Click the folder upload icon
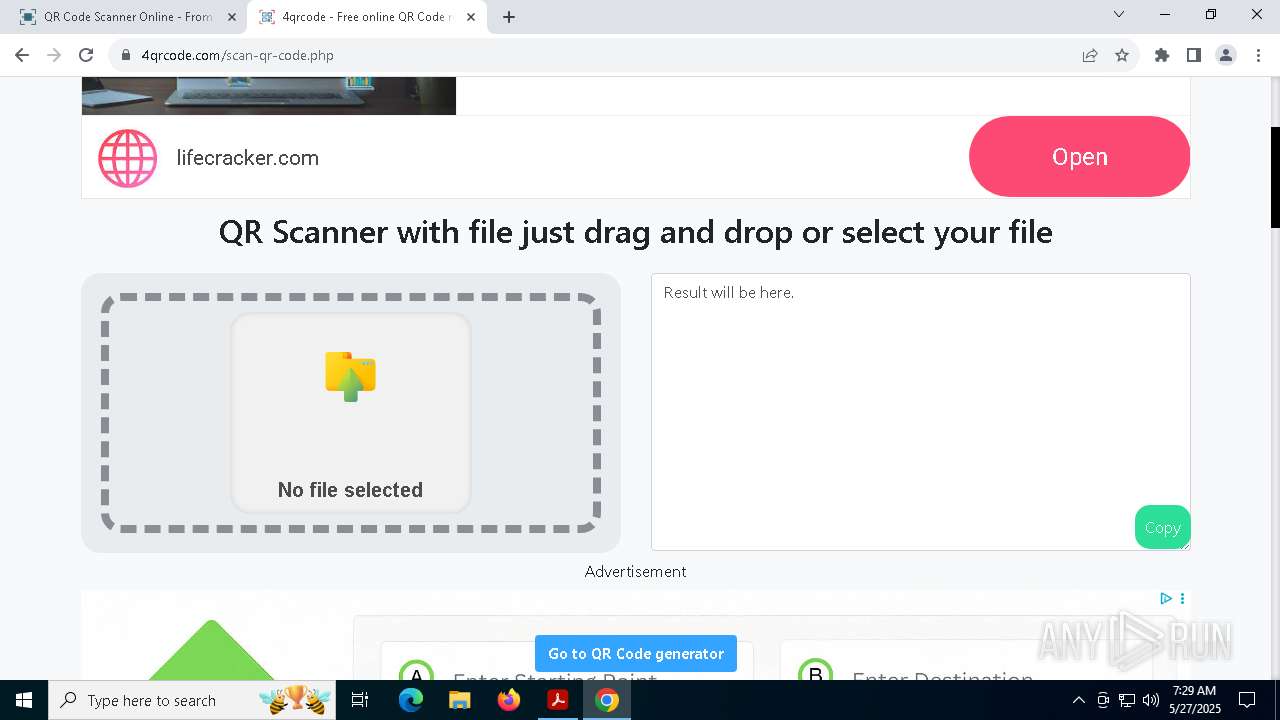The width and height of the screenshot is (1280, 720). click(350, 376)
